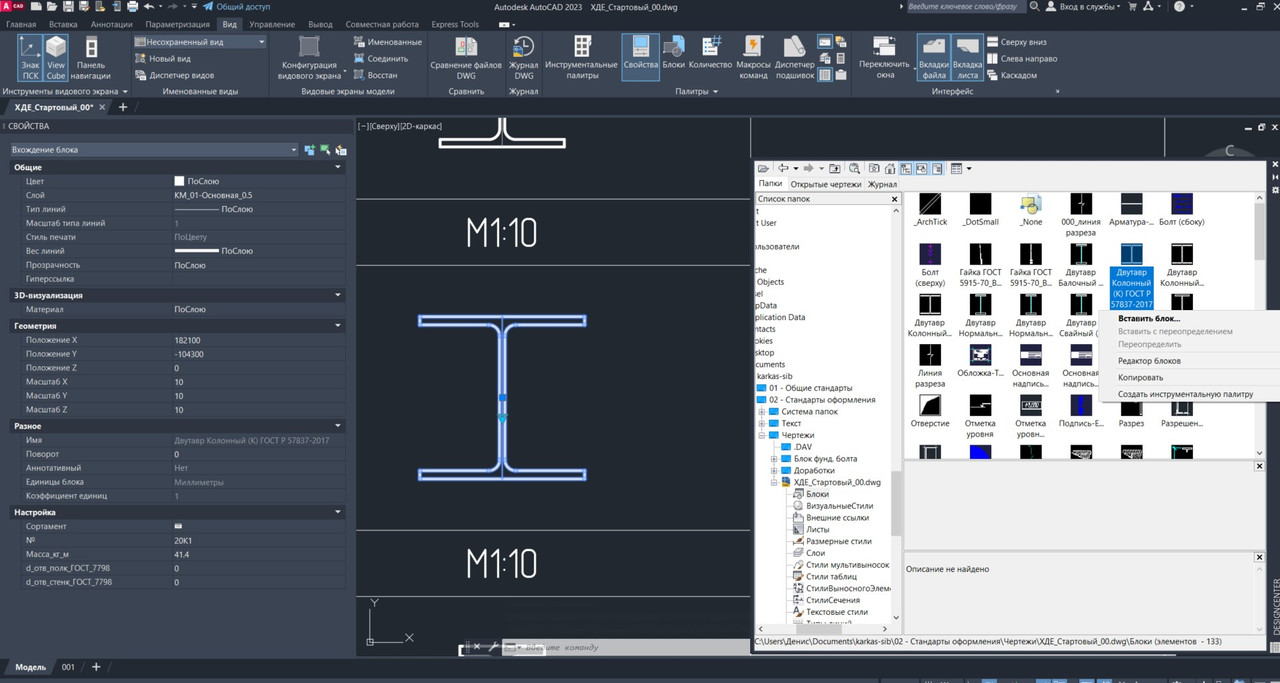Collapse the Геометрия properties section
The height and width of the screenshot is (683, 1280).
point(338,326)
